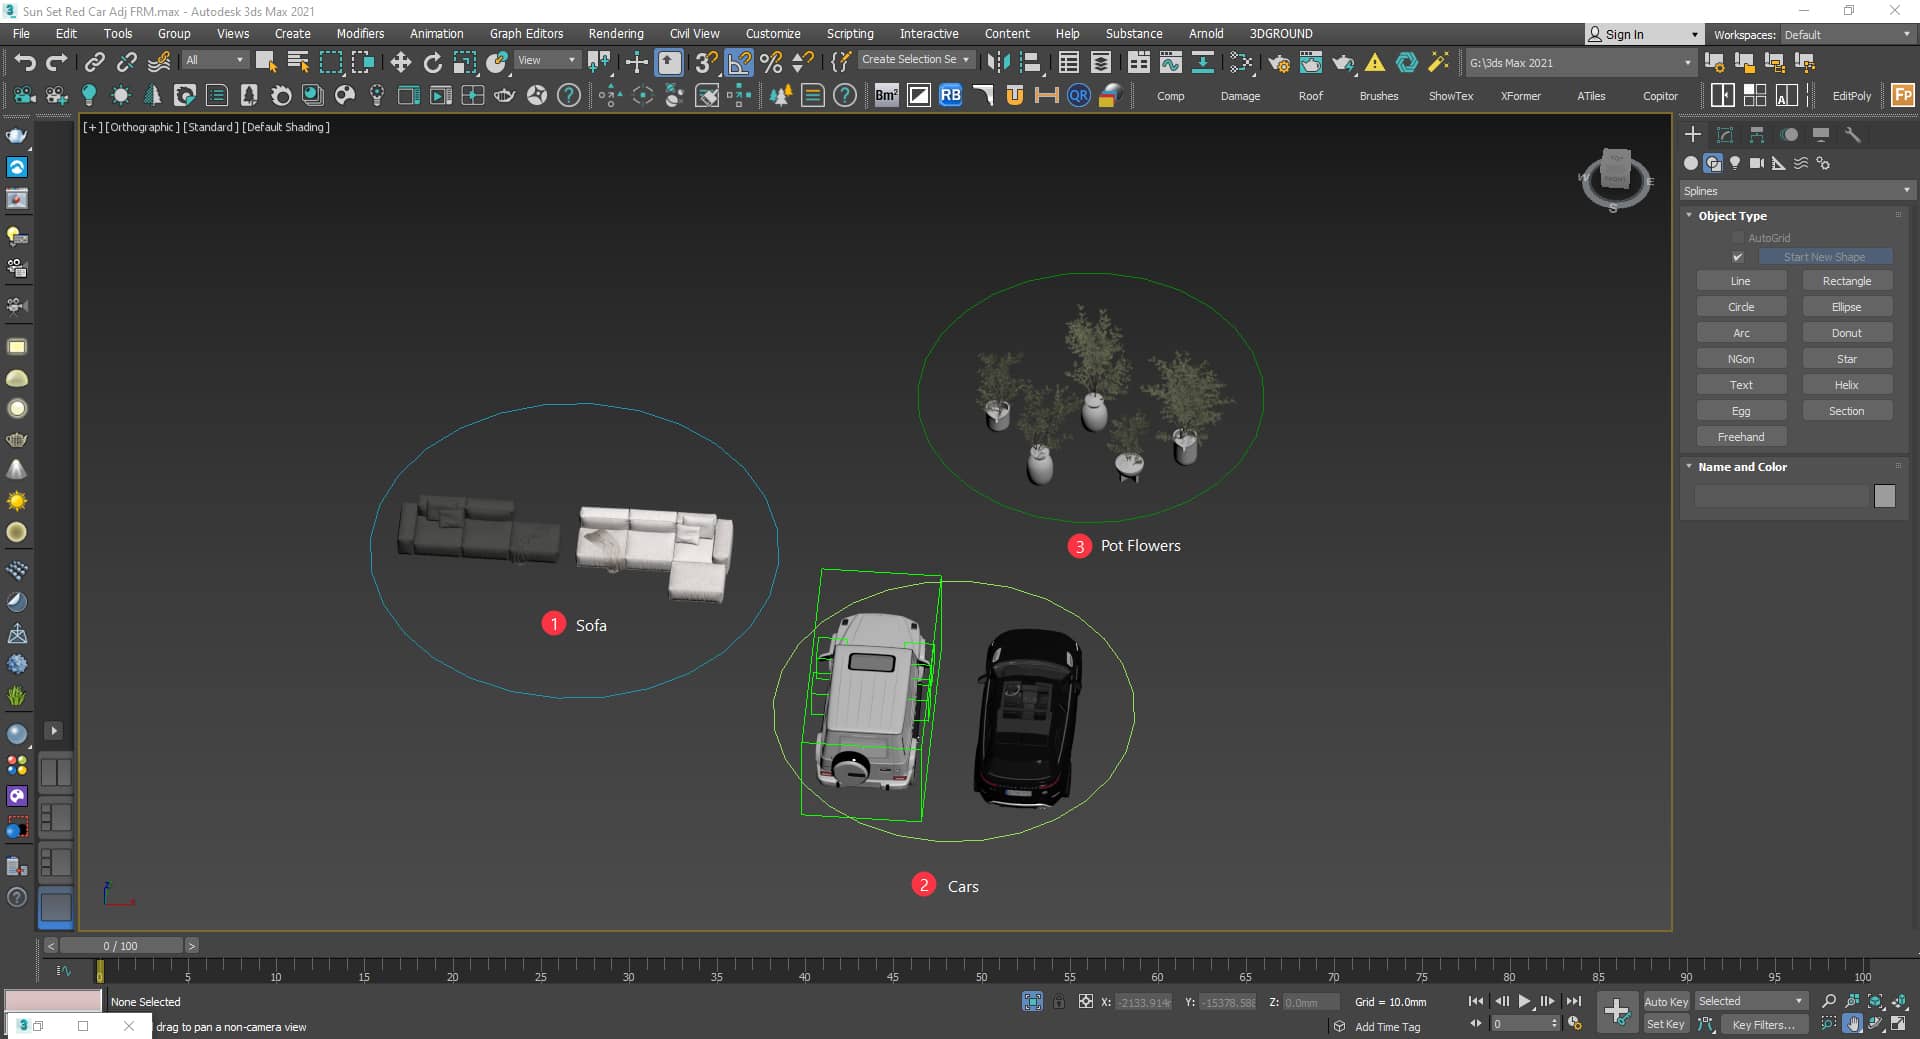
Task: Collapse the Object Type rollout
Action: click(x=1732, y=216)
